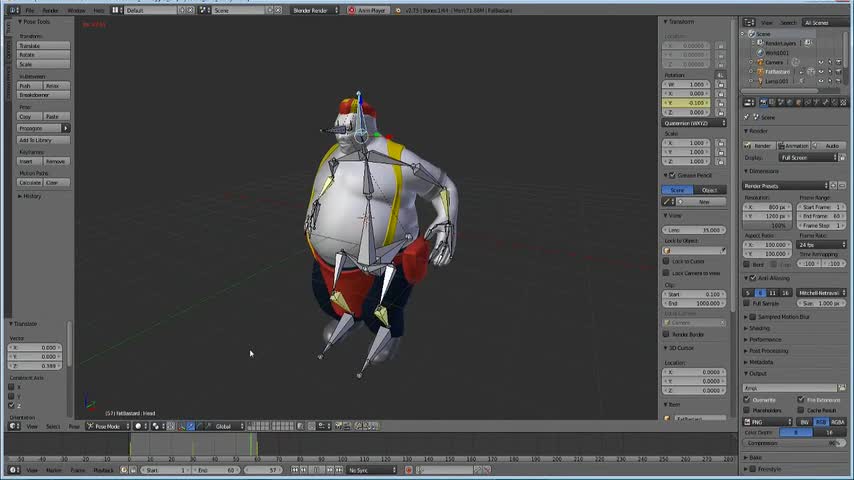Viewport: 854px width, 480px height.
Task: Toggle the Grease Pencil checkbox
Action: click(x=672, y=175)
